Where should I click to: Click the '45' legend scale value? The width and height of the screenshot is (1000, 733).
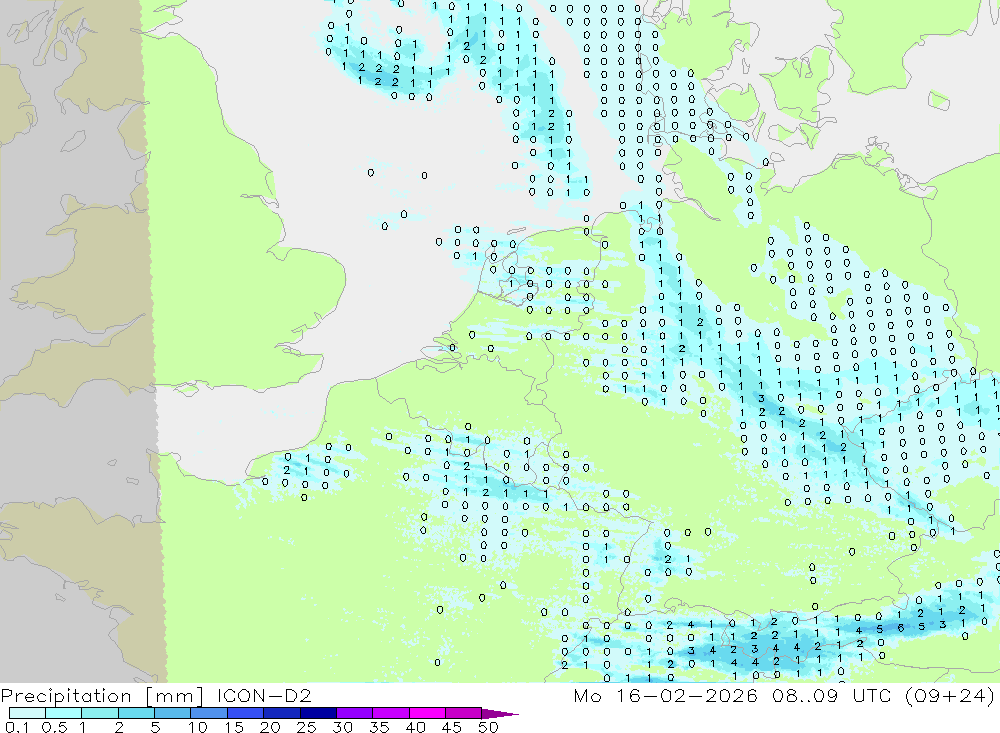pos(452,727)
